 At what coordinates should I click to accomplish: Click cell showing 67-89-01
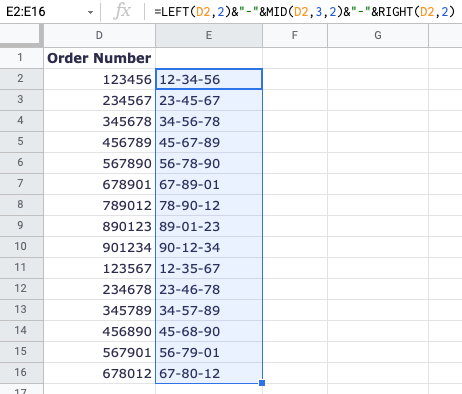209,184
